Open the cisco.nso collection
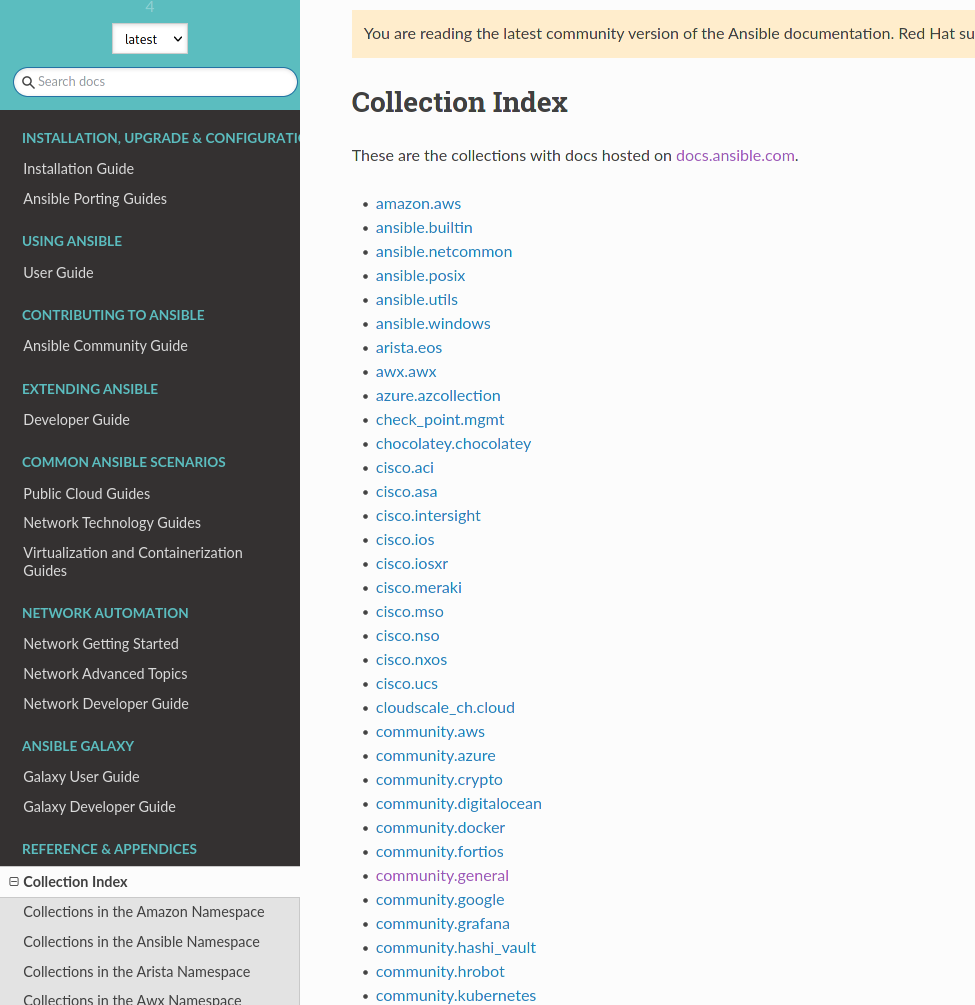Viewport: 975px width, 1005px height. 407,636
